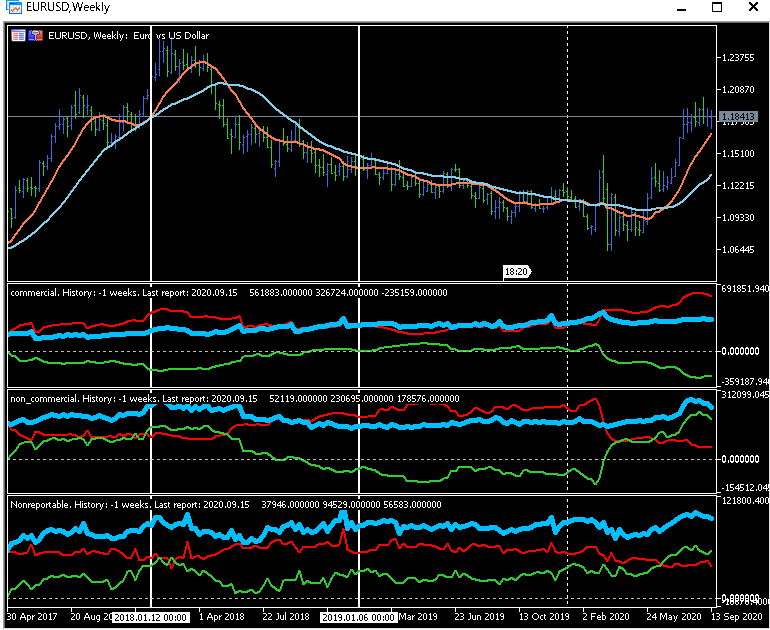The image size is (770, 630).
Task: Click the market depth icon beside chart title
Action: [35, 35]
